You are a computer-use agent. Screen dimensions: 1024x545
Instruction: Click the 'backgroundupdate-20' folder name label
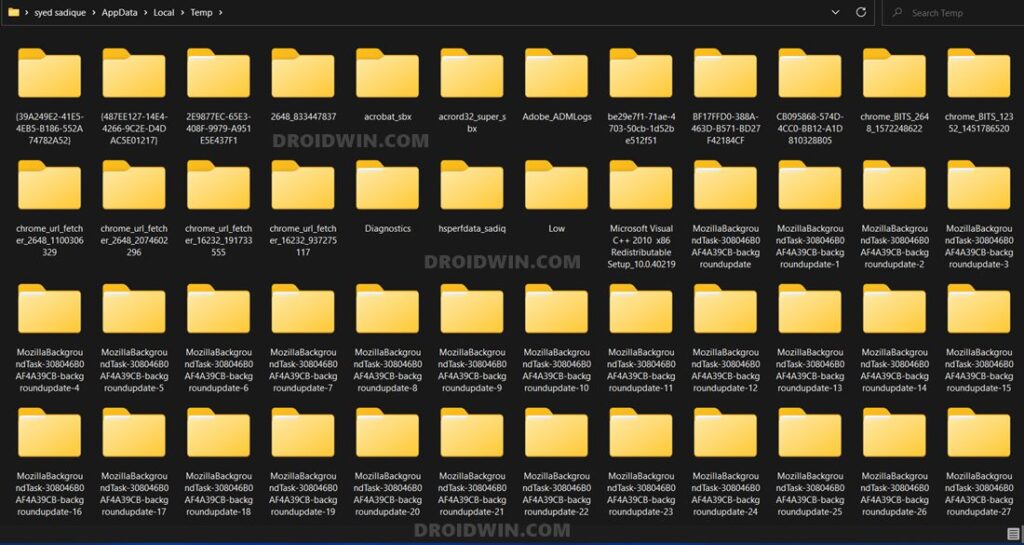[x=387, y=494]
